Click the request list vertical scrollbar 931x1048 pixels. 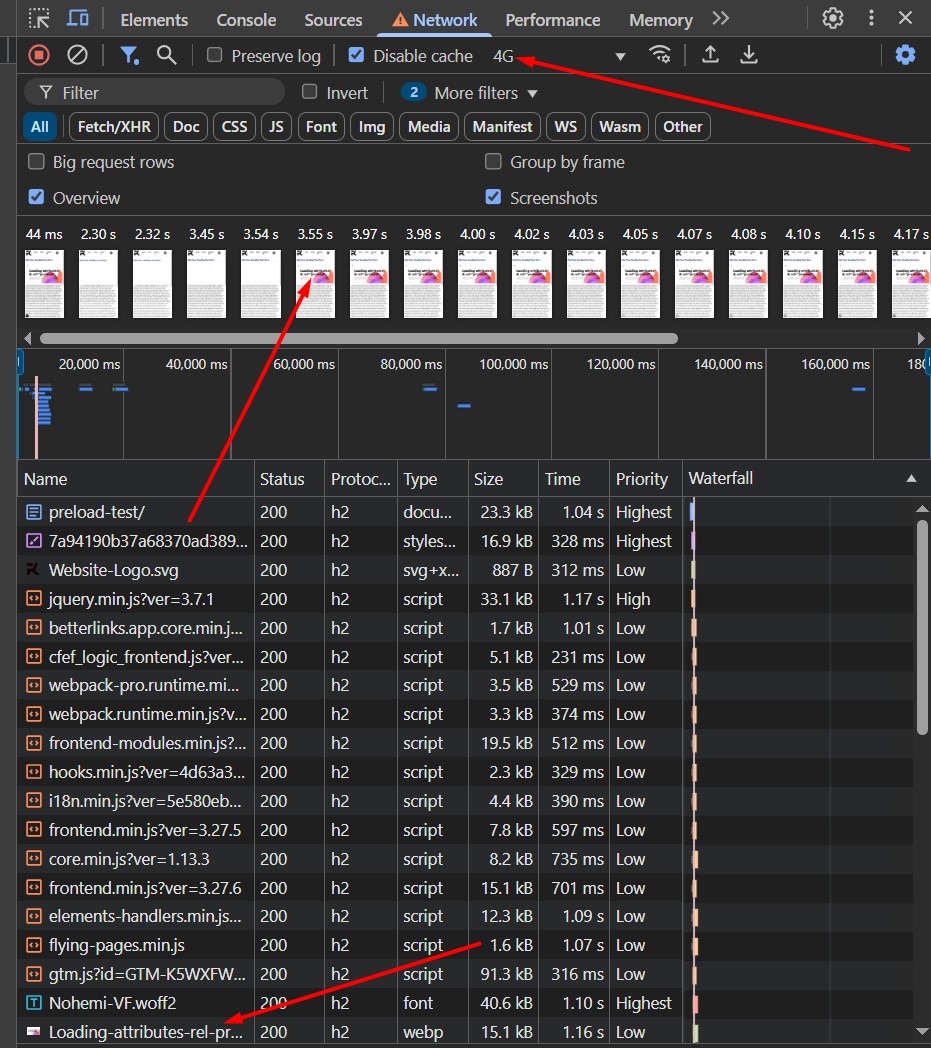pyautogui.click(x=922, y=627)
